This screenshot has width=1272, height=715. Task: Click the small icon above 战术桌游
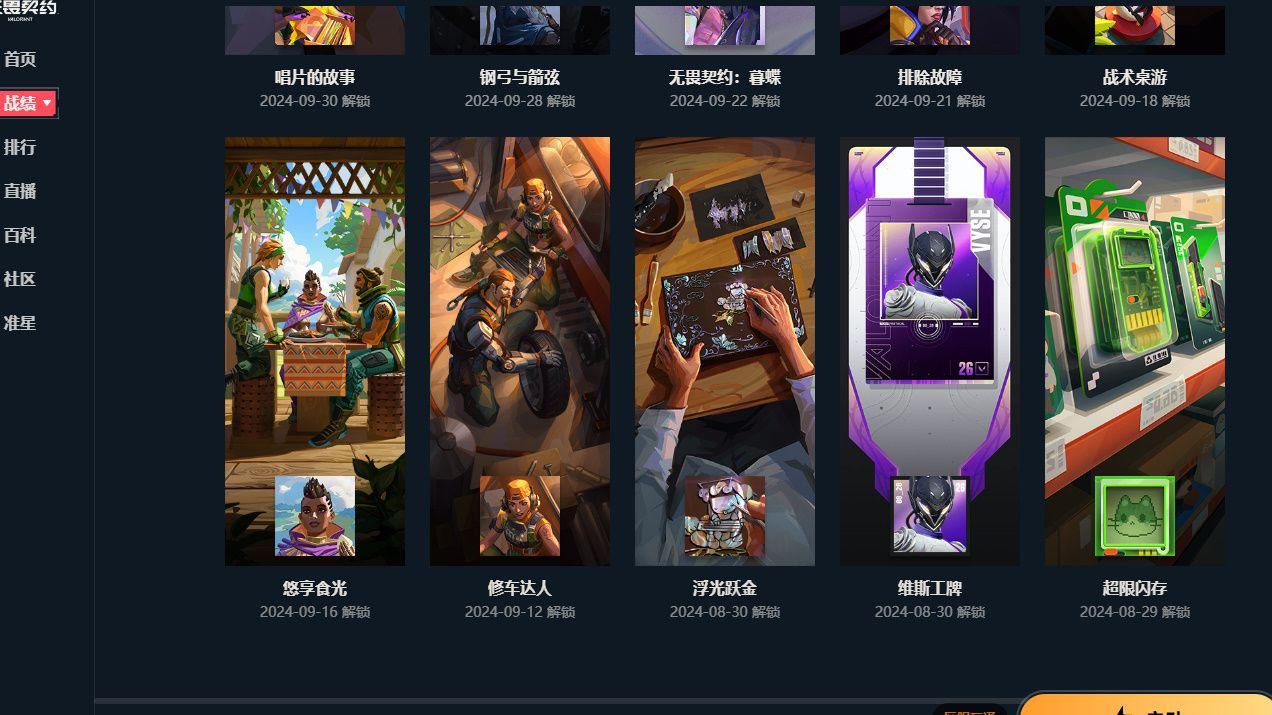click(1135, 25)
